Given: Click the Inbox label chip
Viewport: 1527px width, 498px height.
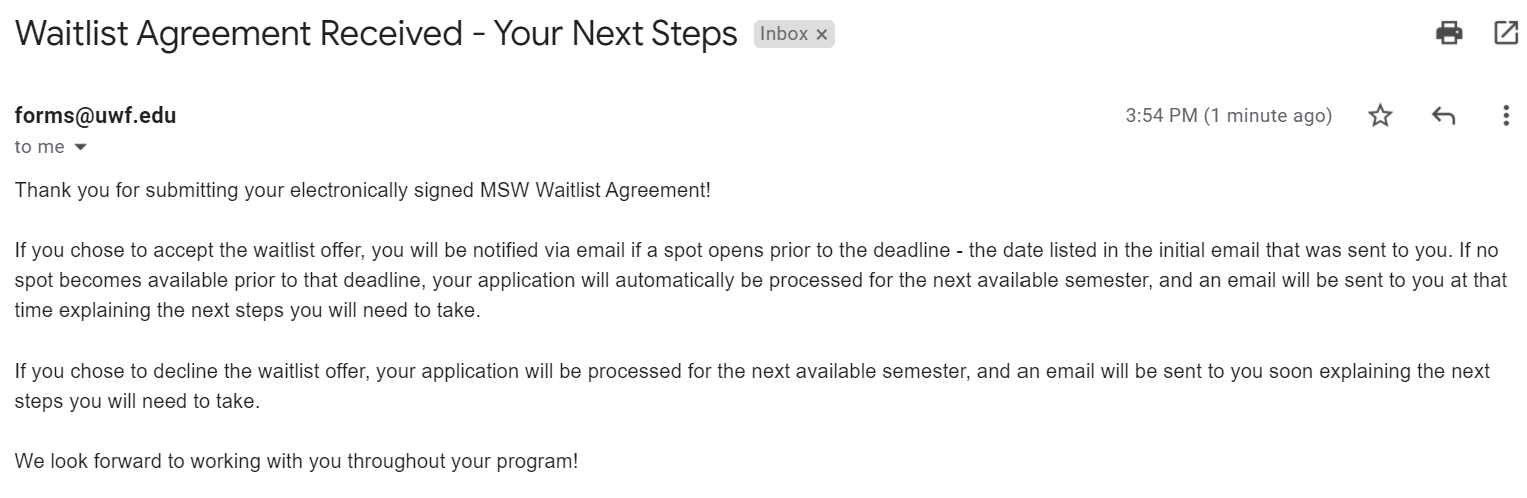Looking at the screenshot, I should click(794, 34).
